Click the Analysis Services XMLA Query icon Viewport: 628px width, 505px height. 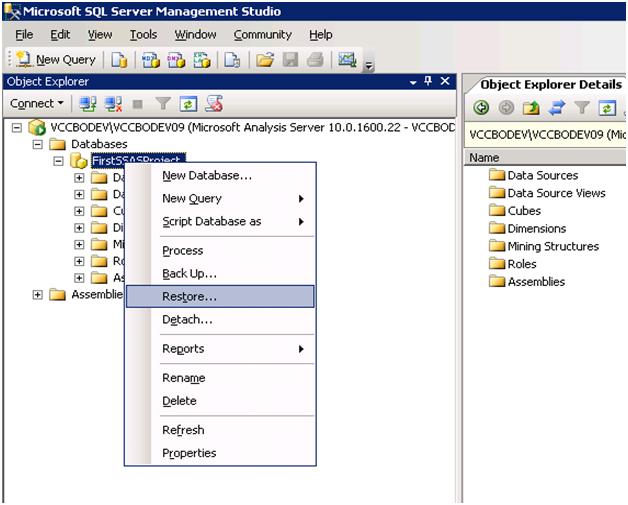(x=202, y=60)
